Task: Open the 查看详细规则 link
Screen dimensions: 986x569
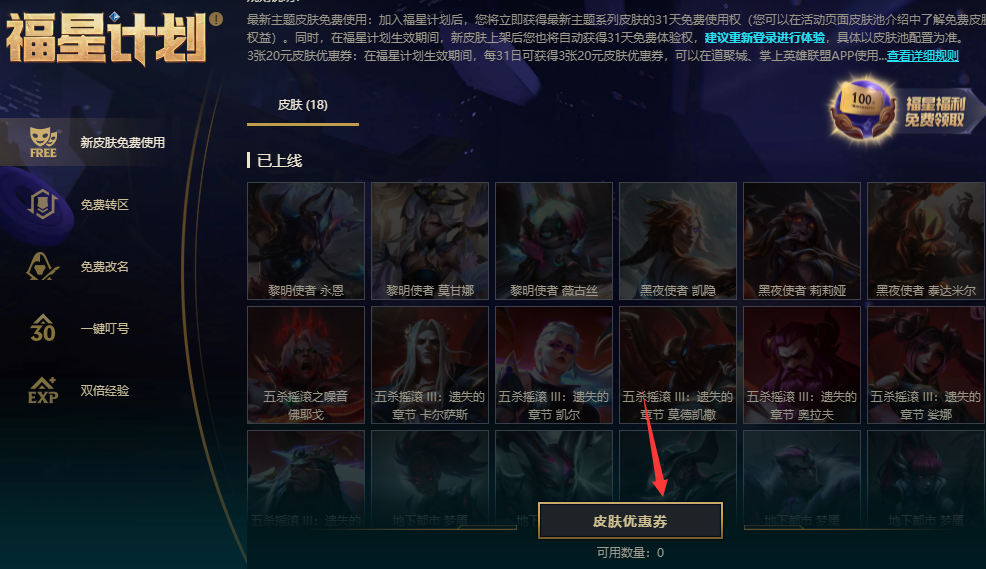Action: coord(922,56)
